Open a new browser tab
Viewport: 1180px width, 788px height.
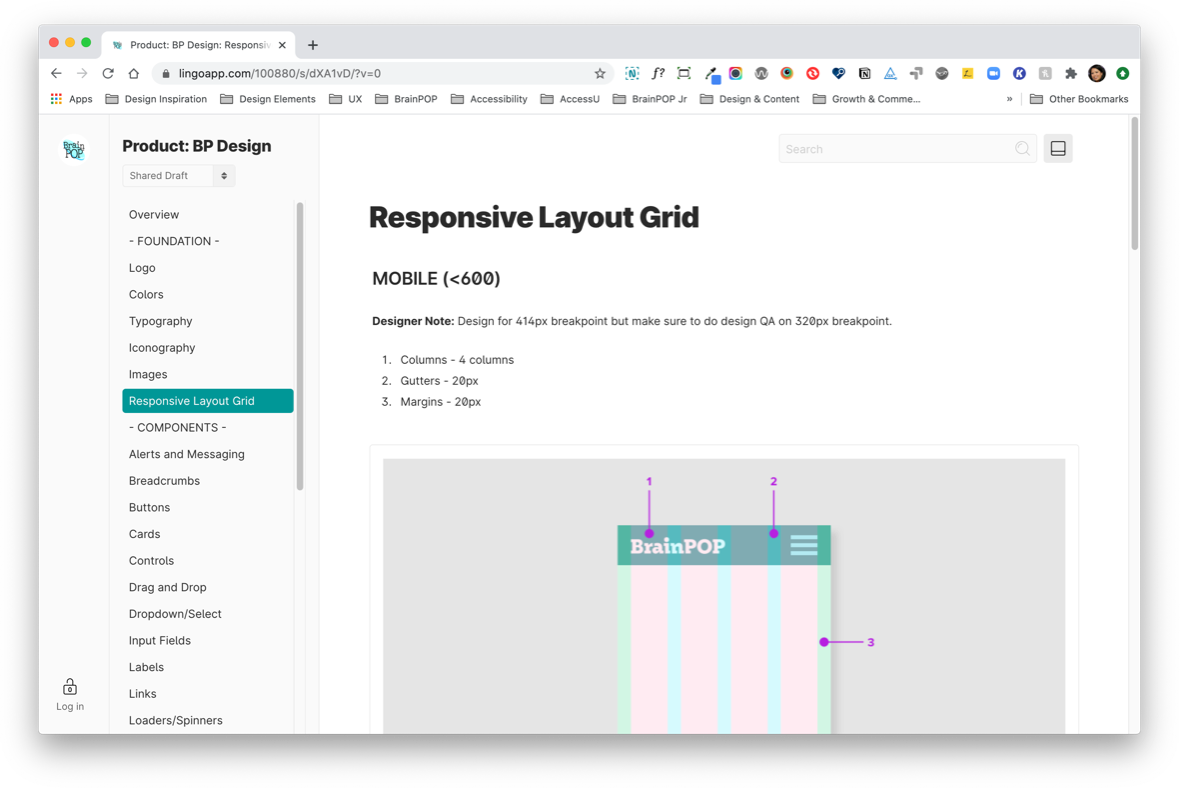[312, 45]
